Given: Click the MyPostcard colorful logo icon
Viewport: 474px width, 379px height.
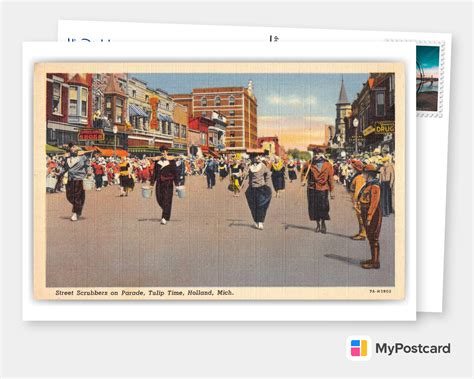Looking at the screenshot, I should 359,348.
